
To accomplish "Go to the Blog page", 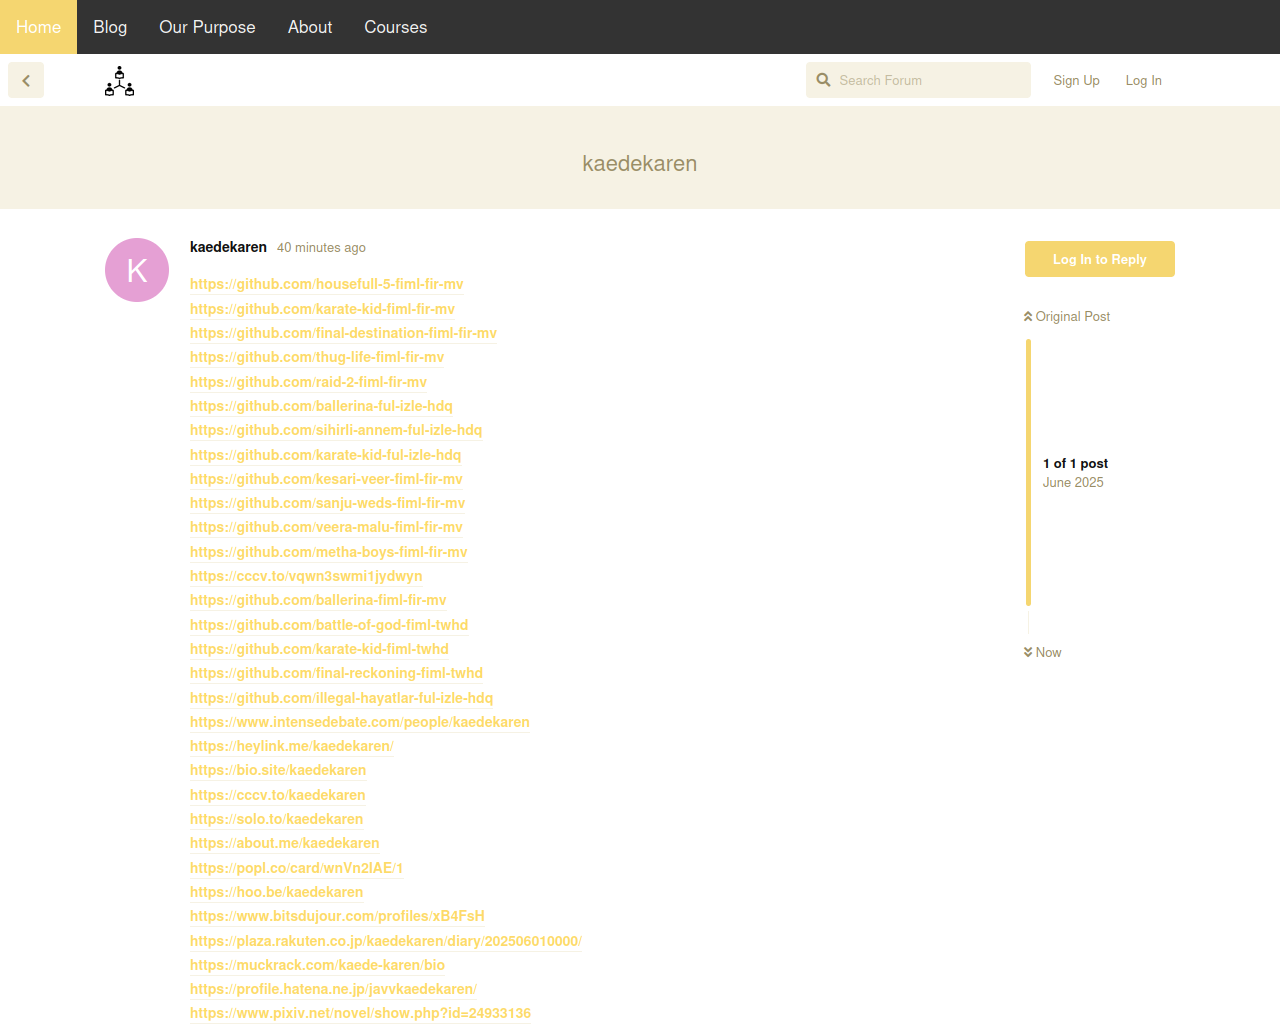I will pos(110,27).
